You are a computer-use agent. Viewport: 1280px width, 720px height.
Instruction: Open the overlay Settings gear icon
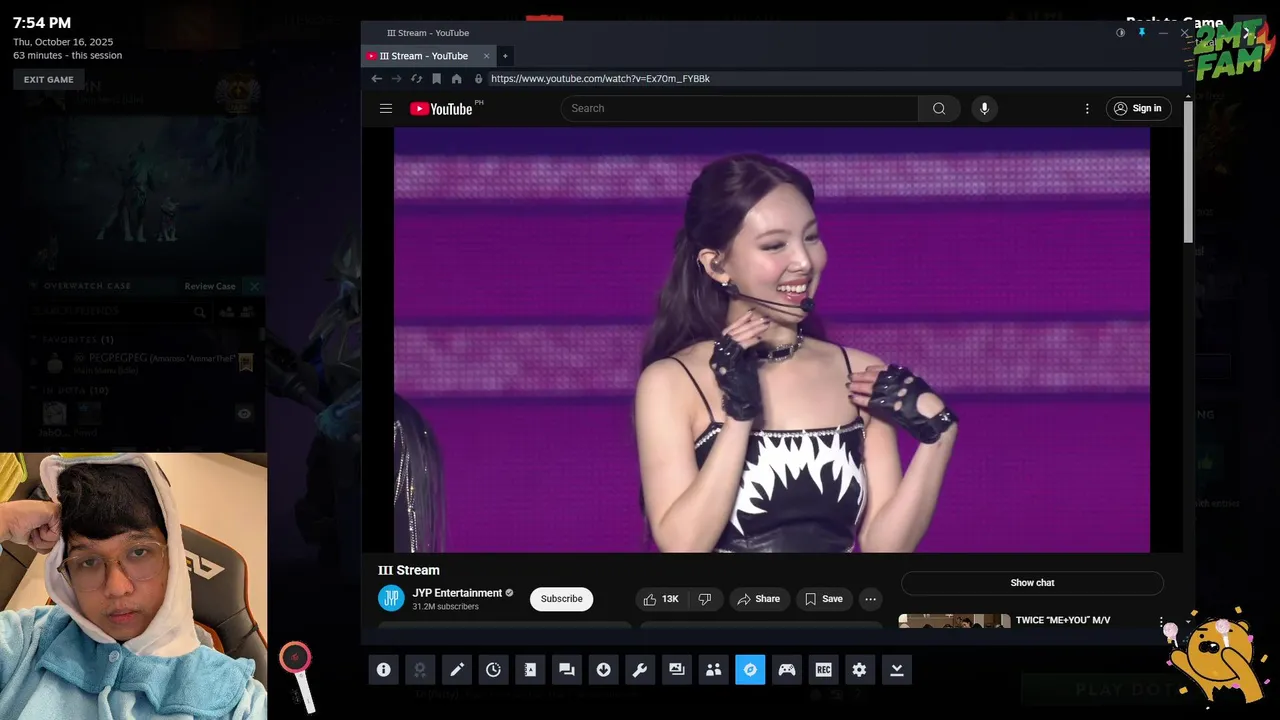(860, 670)
